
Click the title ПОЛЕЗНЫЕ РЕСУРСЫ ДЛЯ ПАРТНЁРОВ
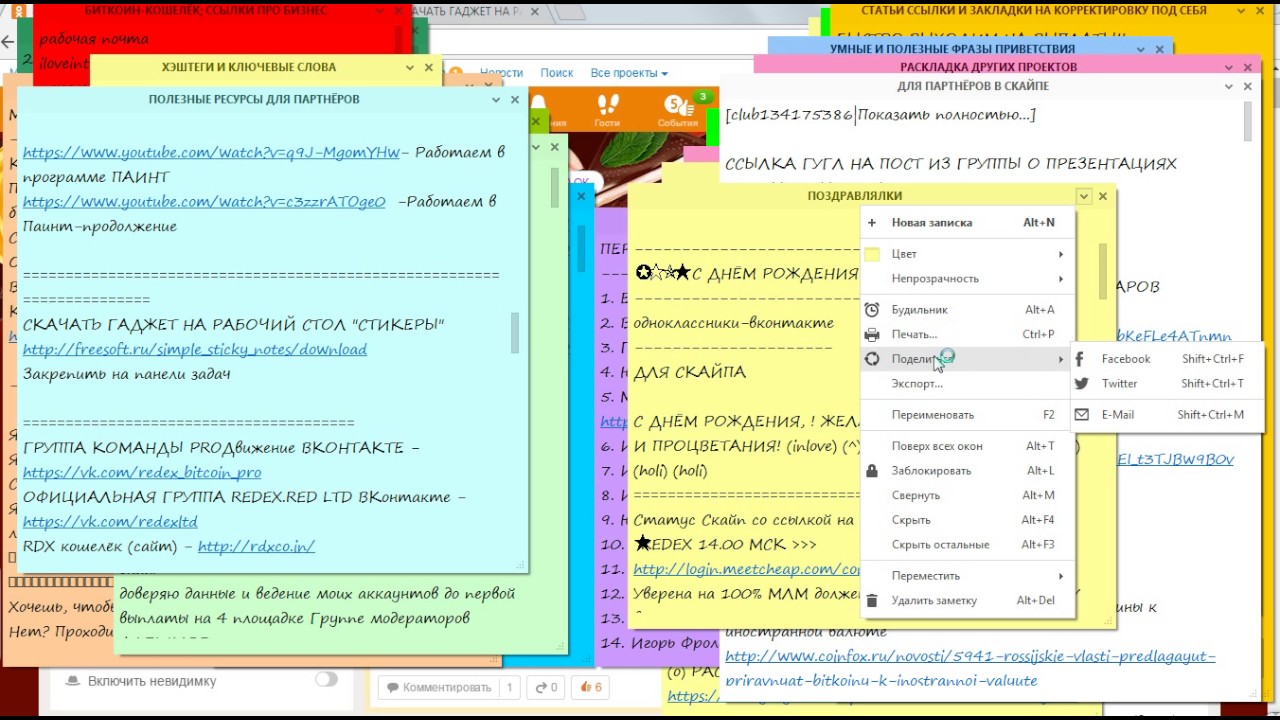(254, 100)
